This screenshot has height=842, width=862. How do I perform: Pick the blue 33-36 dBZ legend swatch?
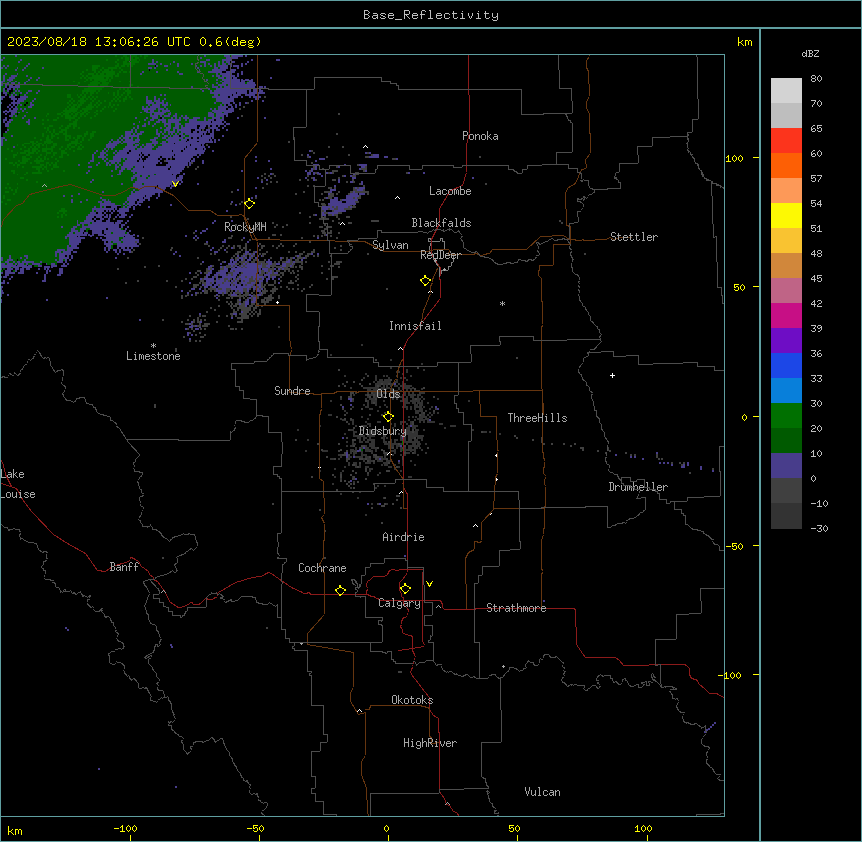(786, 365)
